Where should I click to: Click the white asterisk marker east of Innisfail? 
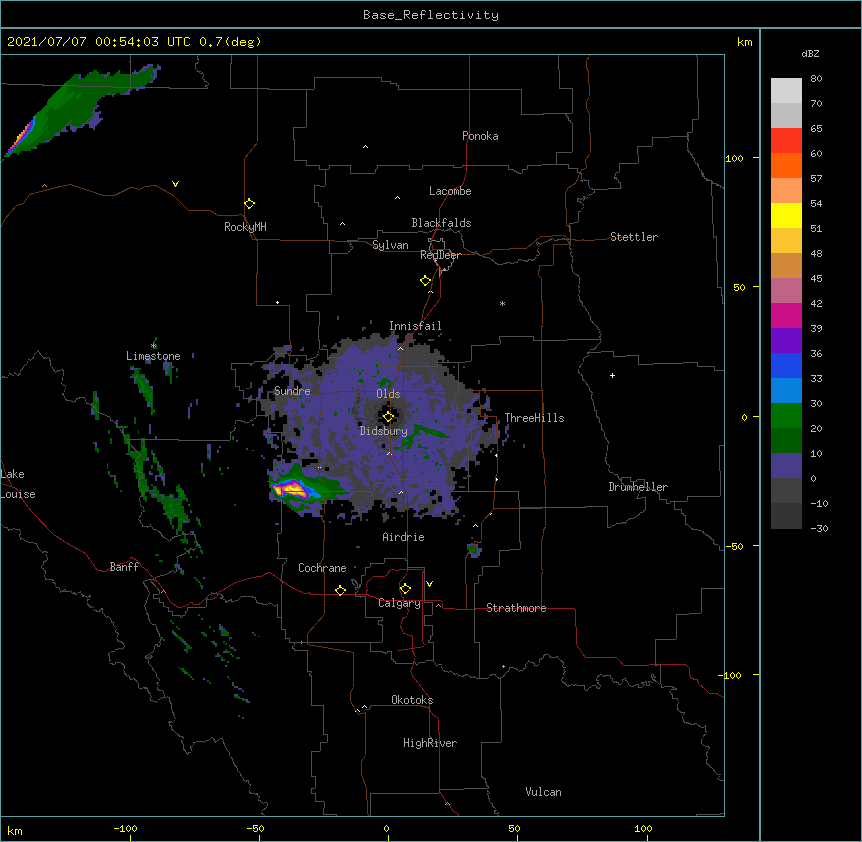click(502, 303)
